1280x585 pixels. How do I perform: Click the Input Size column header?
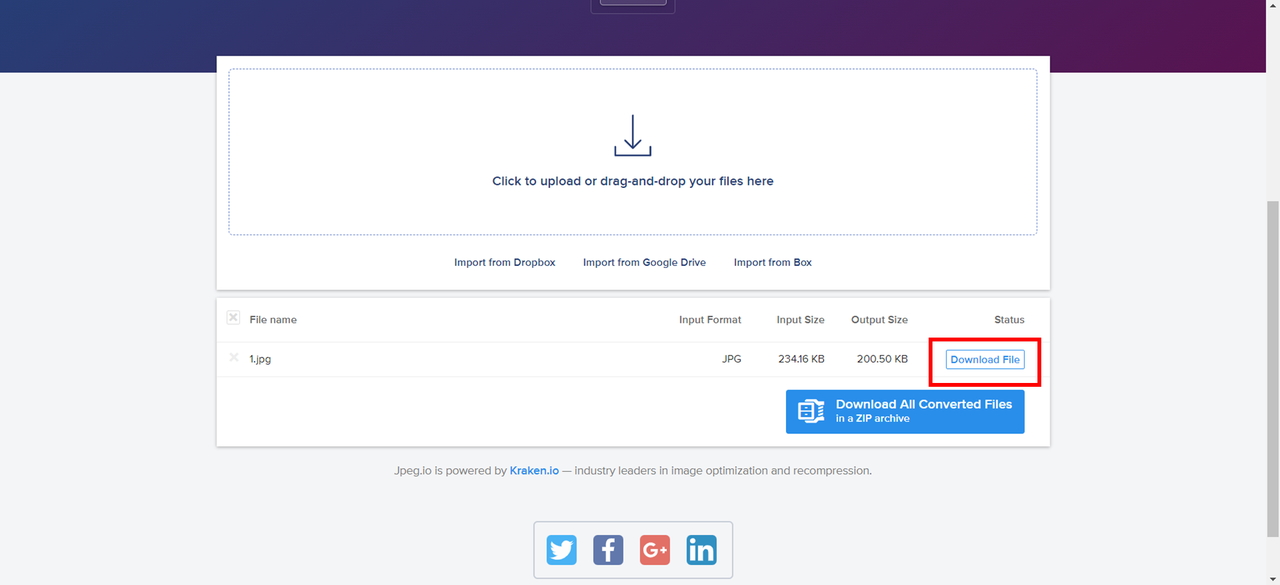(x=801, y=320)
